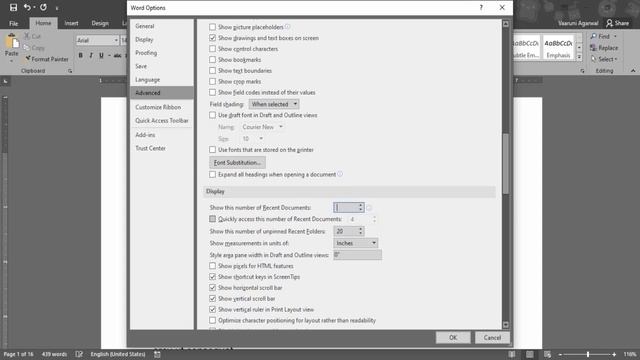Click the macro recording status bar icon
This screenshot has width=640, height=360.
coord(157,354)
